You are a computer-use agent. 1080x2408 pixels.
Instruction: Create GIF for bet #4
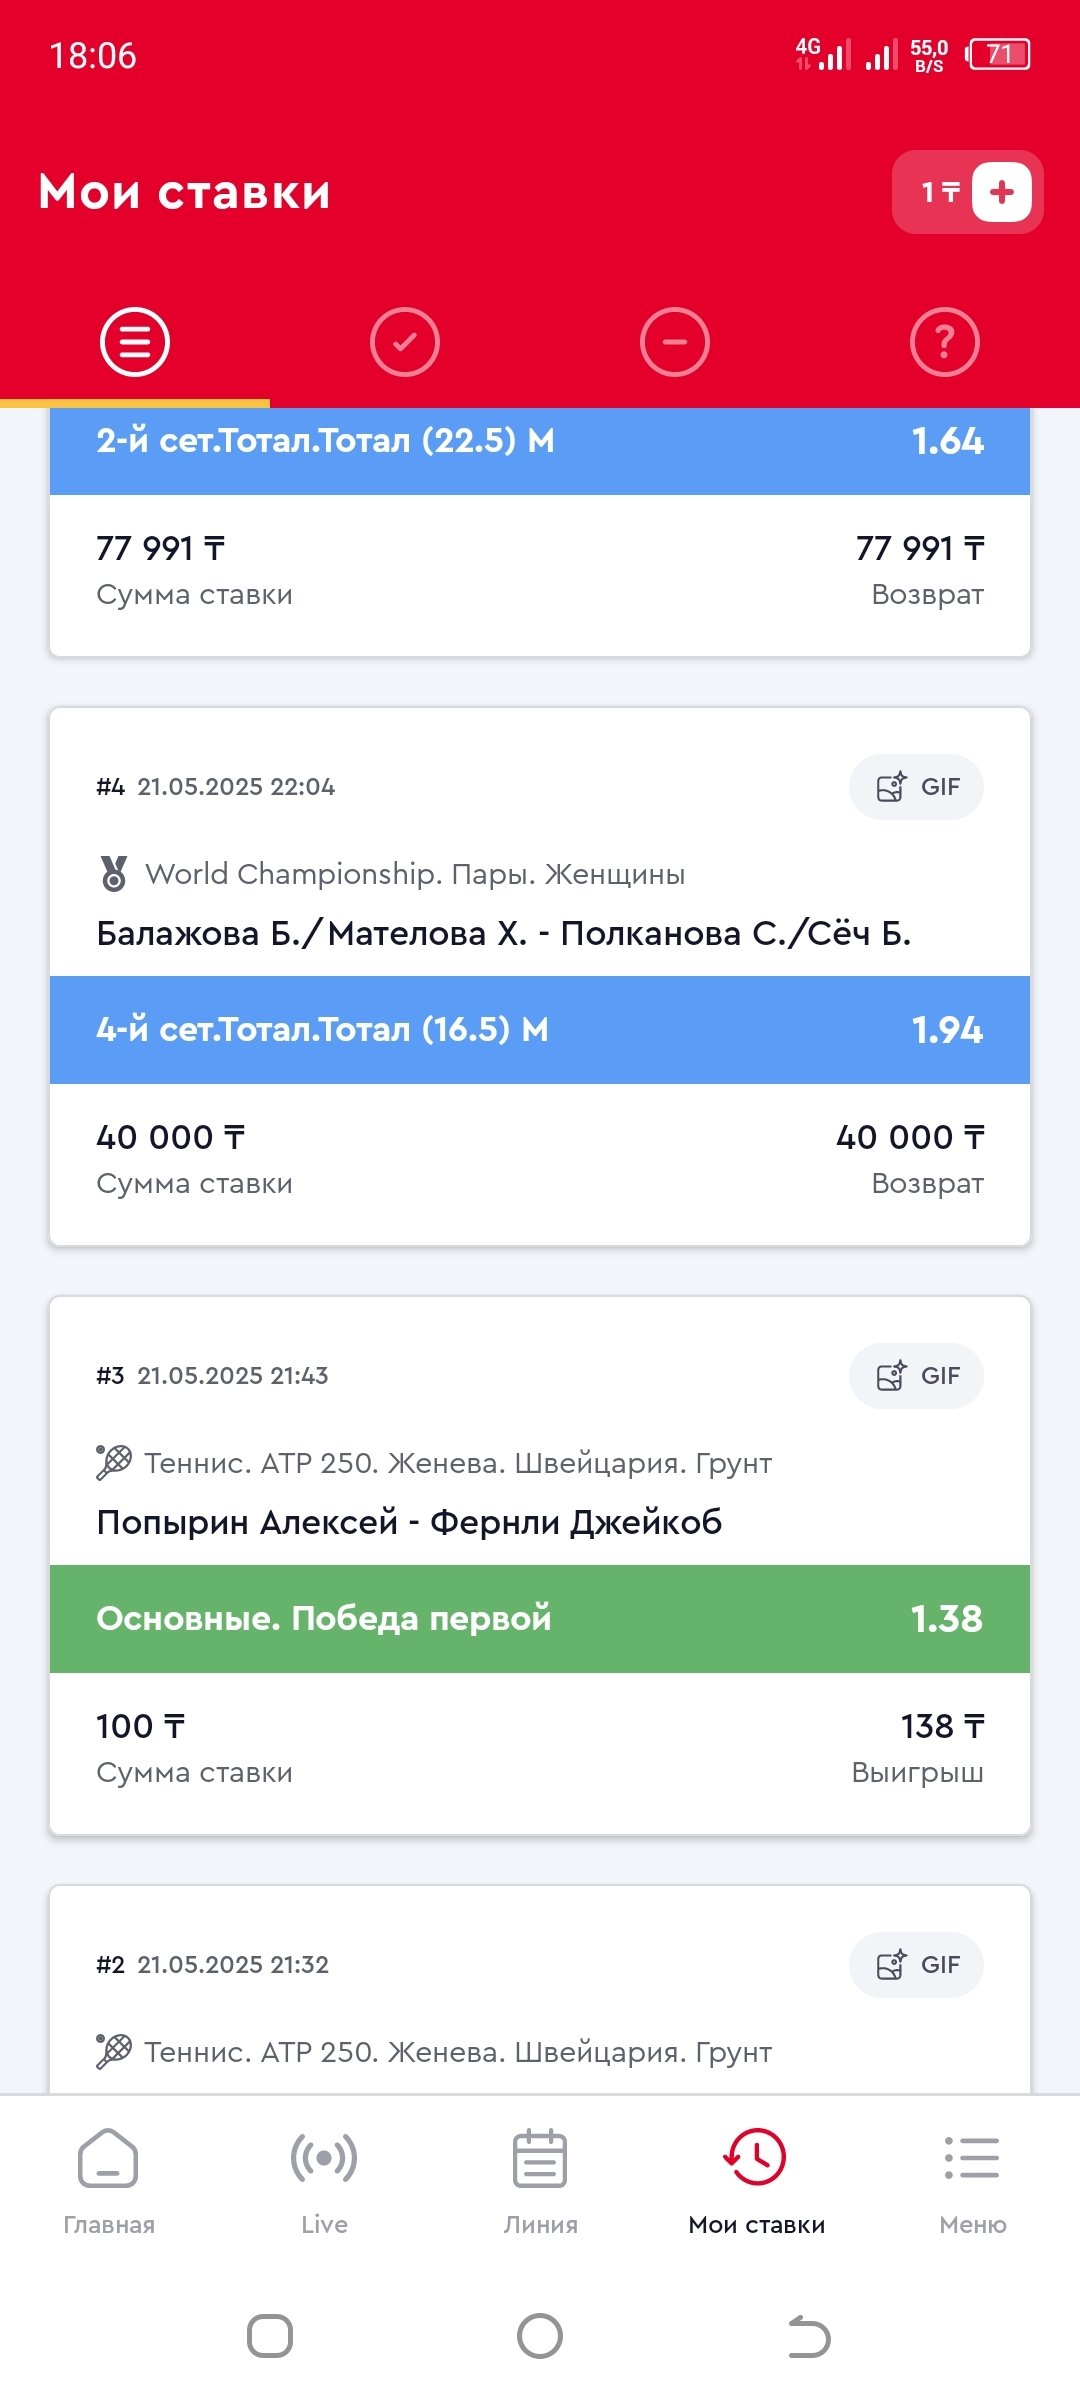click(916, 787)
